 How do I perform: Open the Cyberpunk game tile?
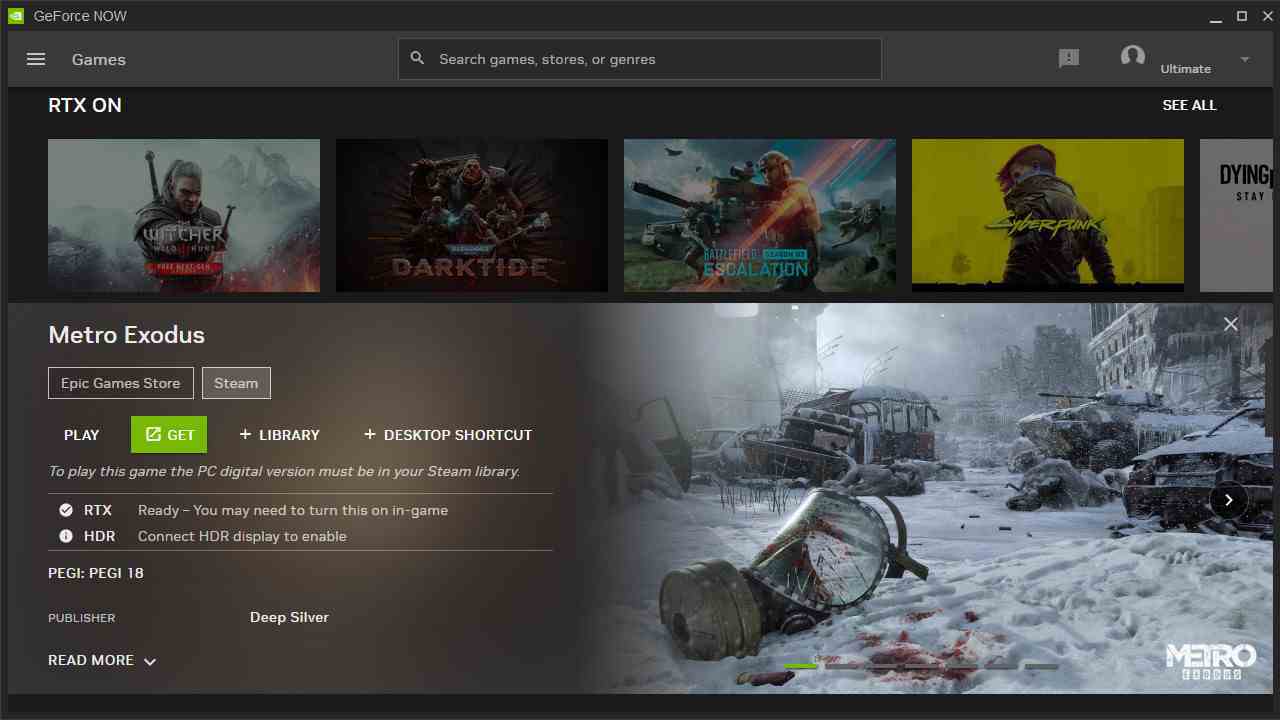pyautogui.click(x=1048, y=215)
